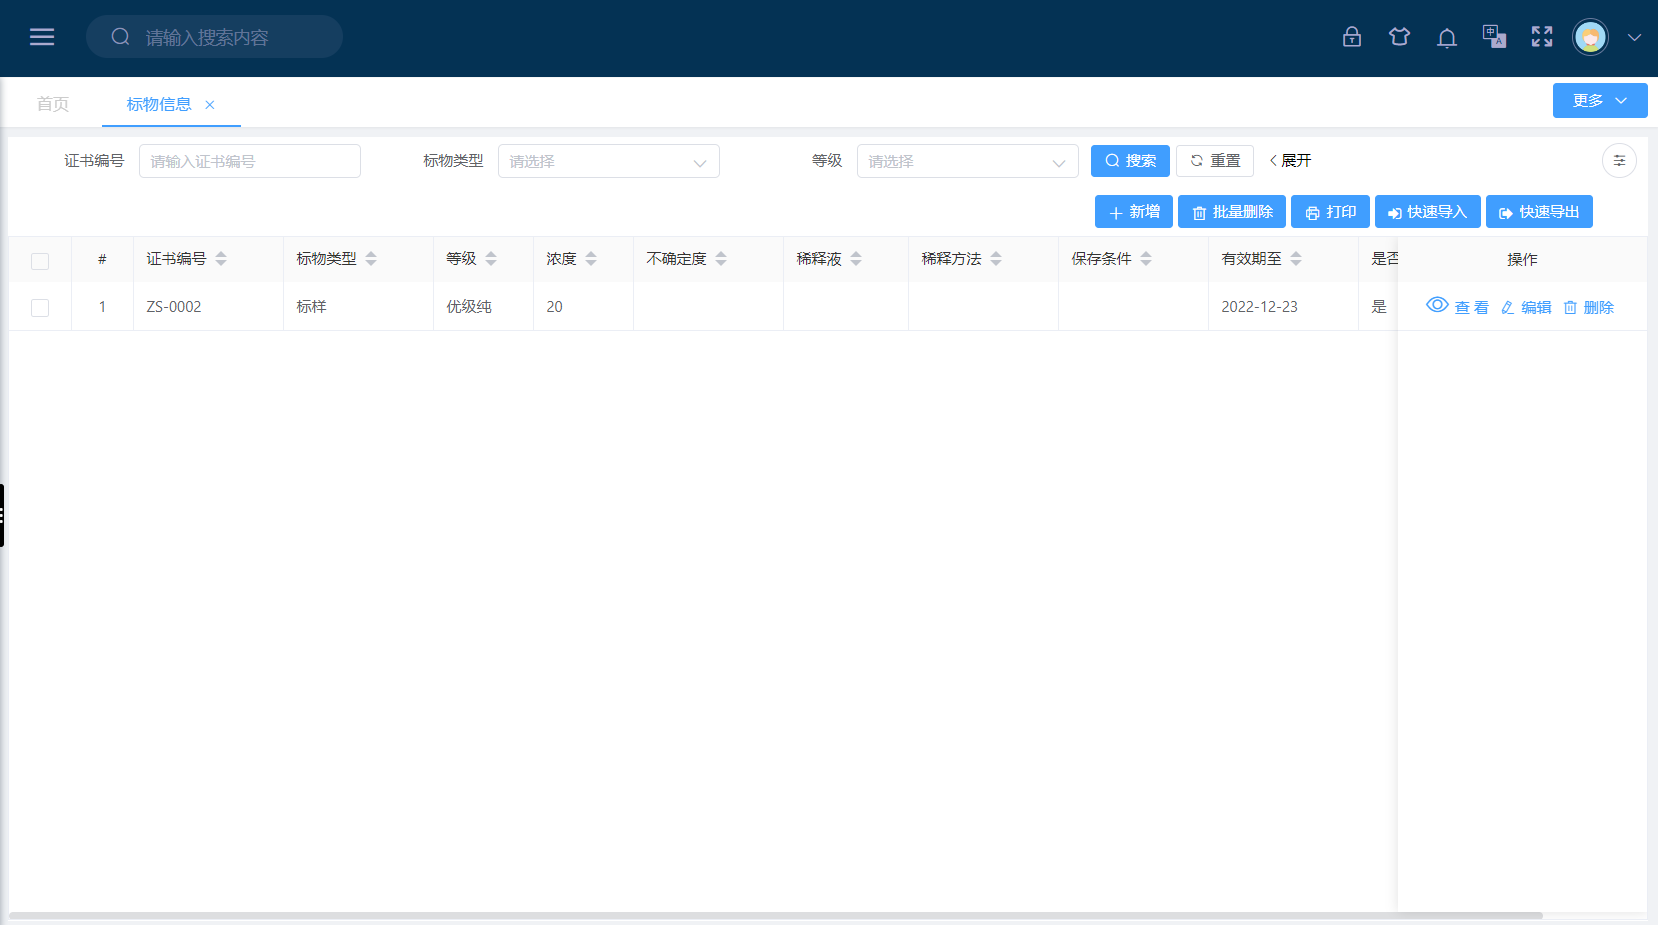Toggle fullscreen mode icon

[x=1542, y=37]
